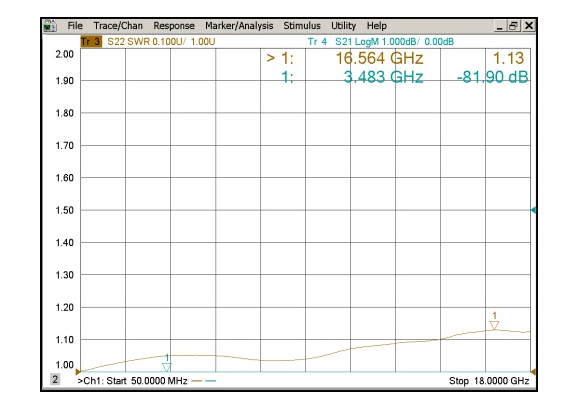Select the Tr 4 S21 LogM trace label
Screen dimensions: 577x406
(x=380, y=42)
